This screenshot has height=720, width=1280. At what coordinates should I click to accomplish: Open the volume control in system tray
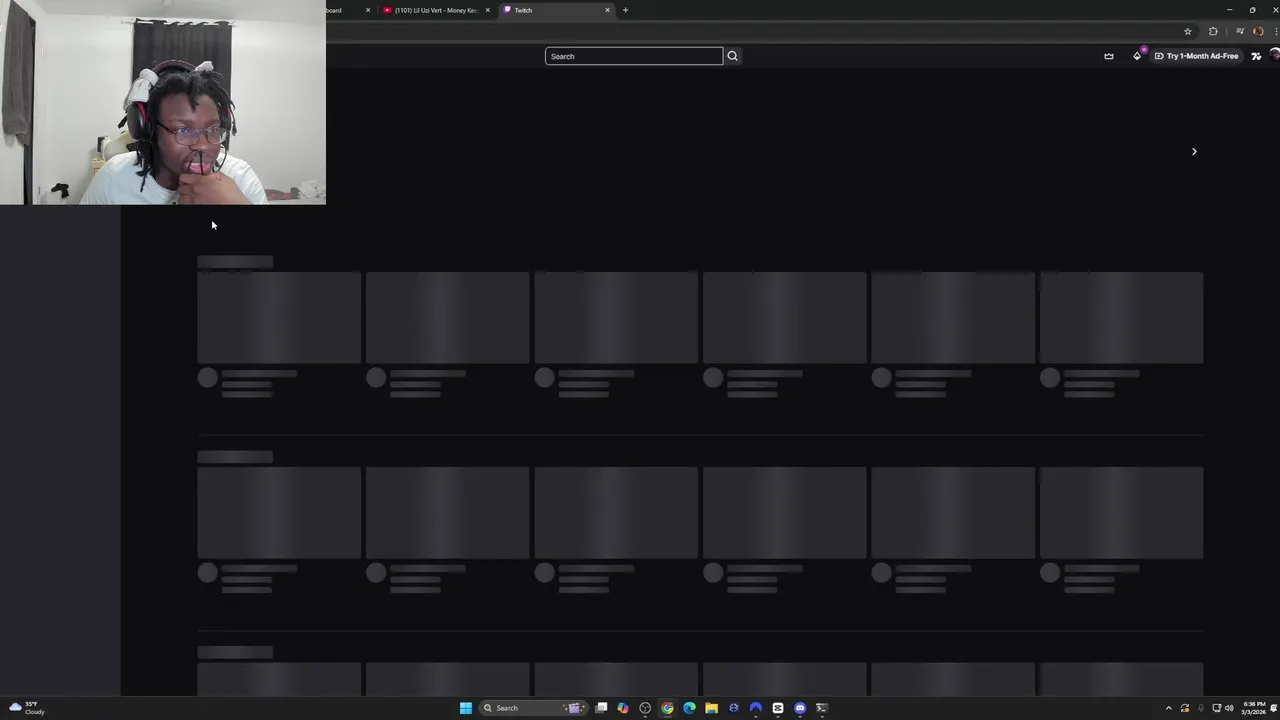[1229, 708]
